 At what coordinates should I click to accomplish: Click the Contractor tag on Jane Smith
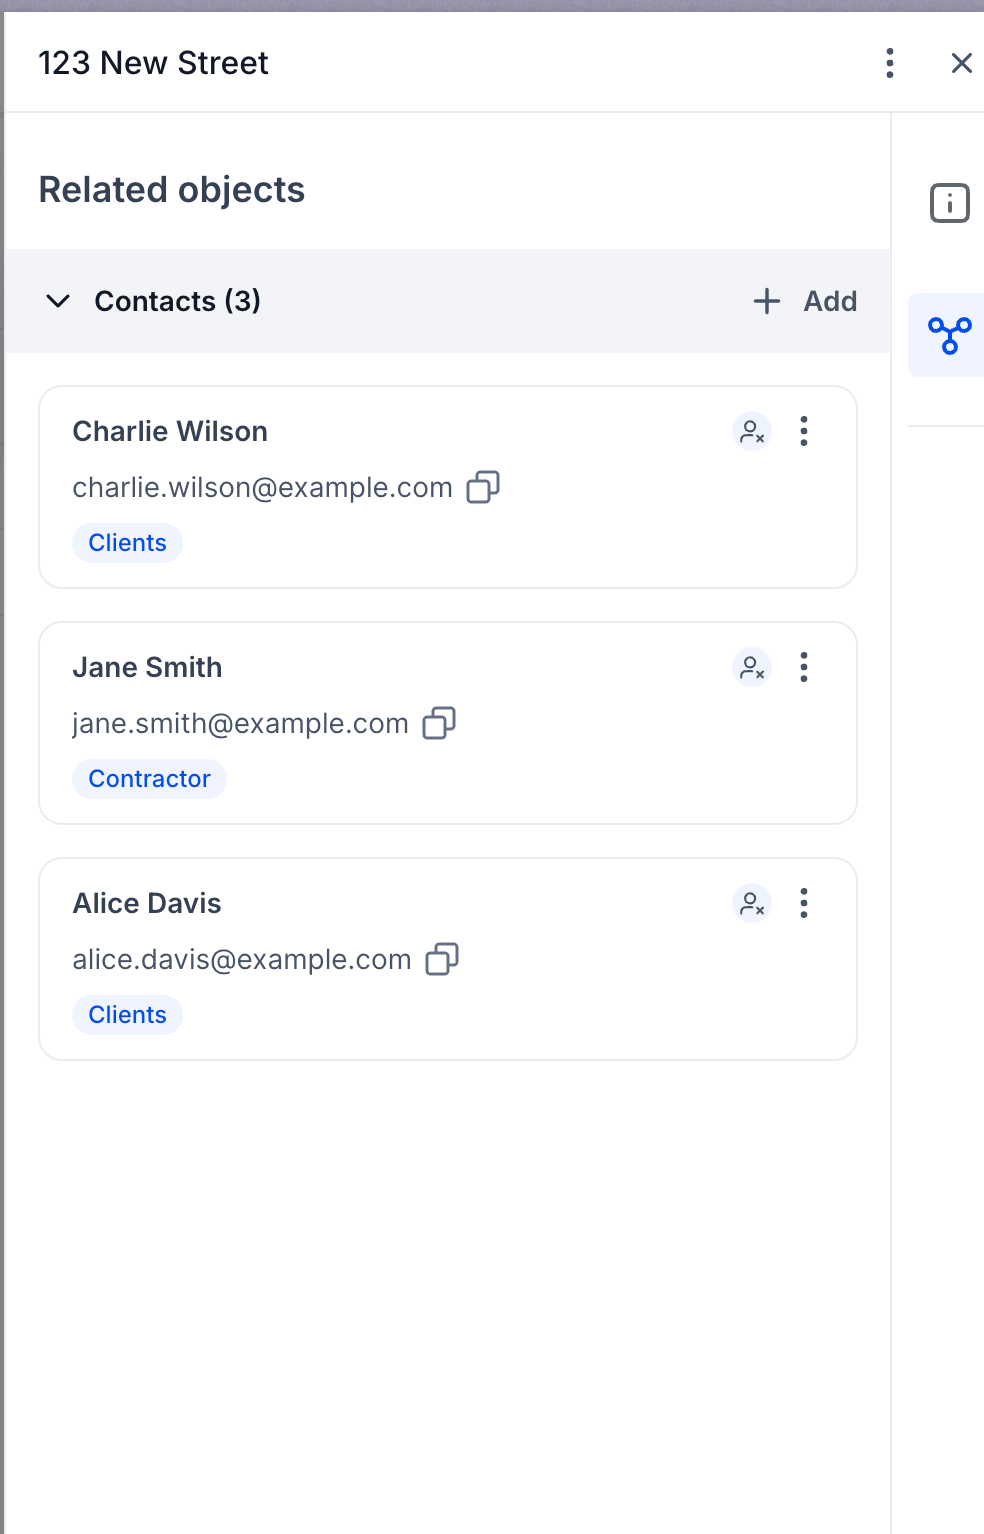pos(149,779)
